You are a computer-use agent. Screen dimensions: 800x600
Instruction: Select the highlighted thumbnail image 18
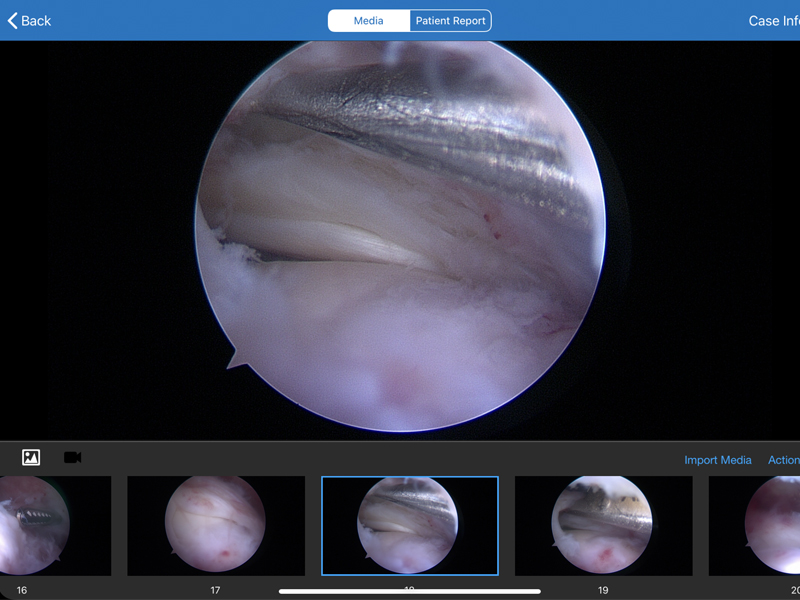click(410, 526)
